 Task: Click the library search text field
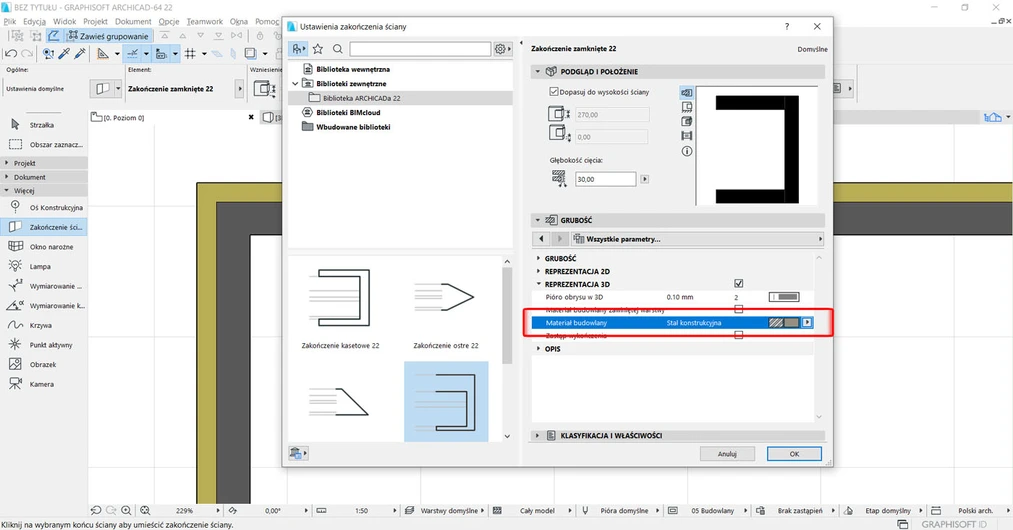[x=420, y=48]
